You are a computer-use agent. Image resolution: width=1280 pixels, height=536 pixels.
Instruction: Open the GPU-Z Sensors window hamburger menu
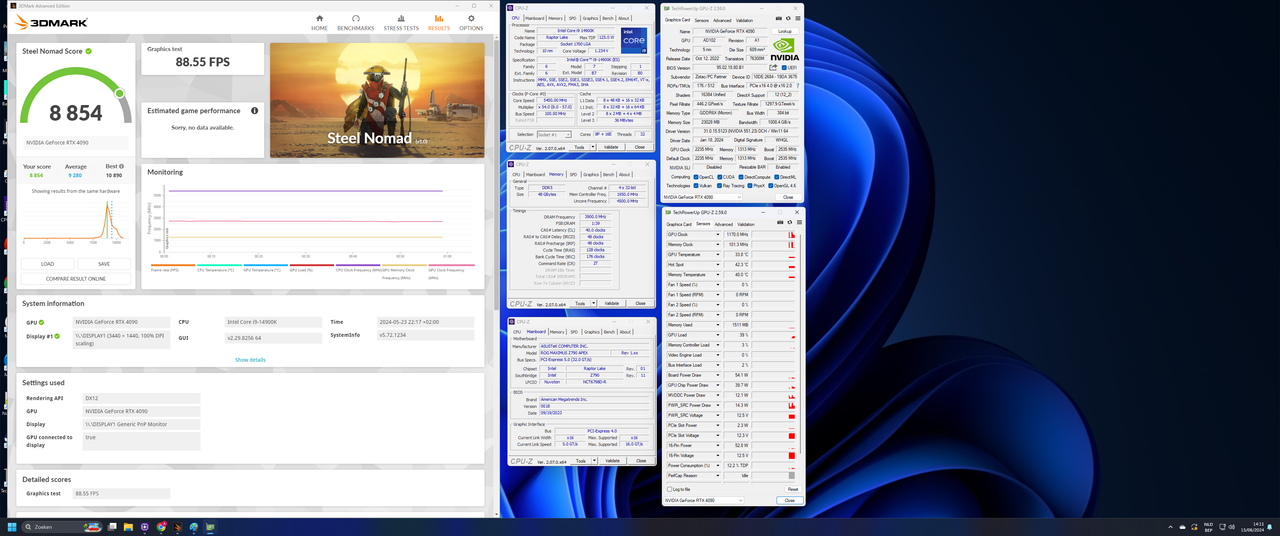797,223
